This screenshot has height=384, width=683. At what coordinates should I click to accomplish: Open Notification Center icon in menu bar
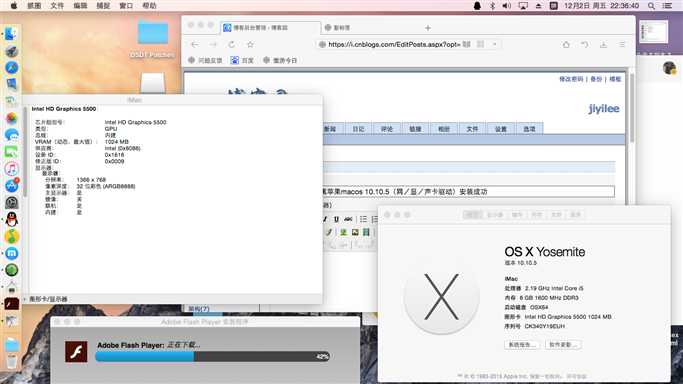667,6
